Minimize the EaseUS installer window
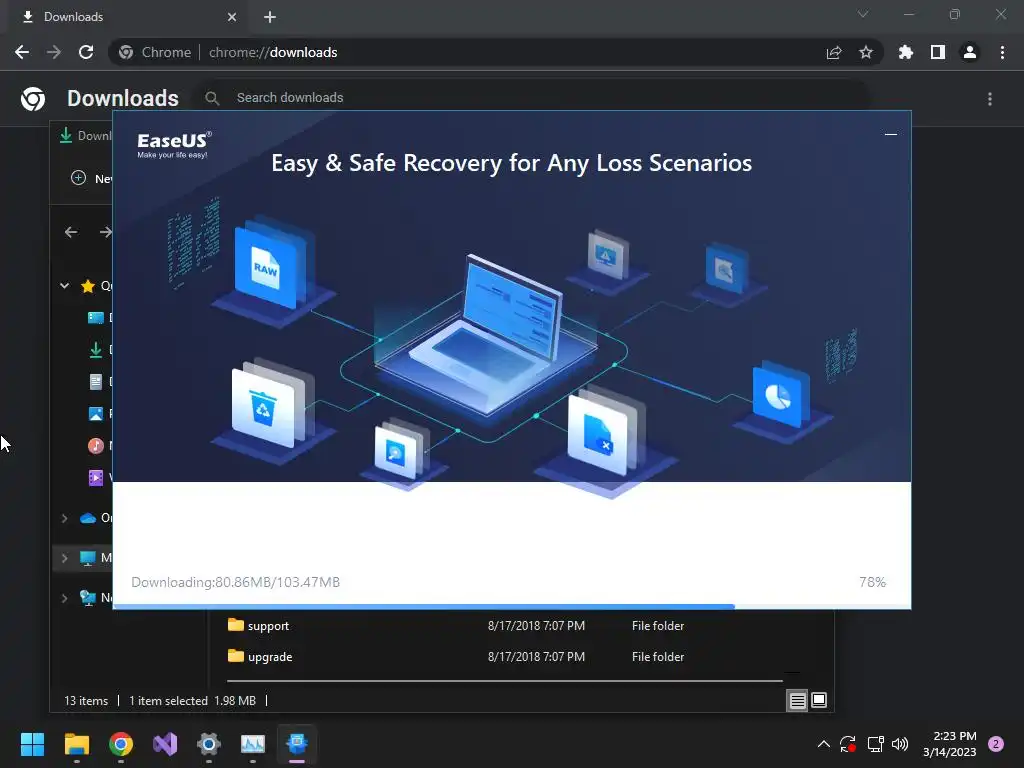Viewport: 1024px width, 768px height. (890, 135)
